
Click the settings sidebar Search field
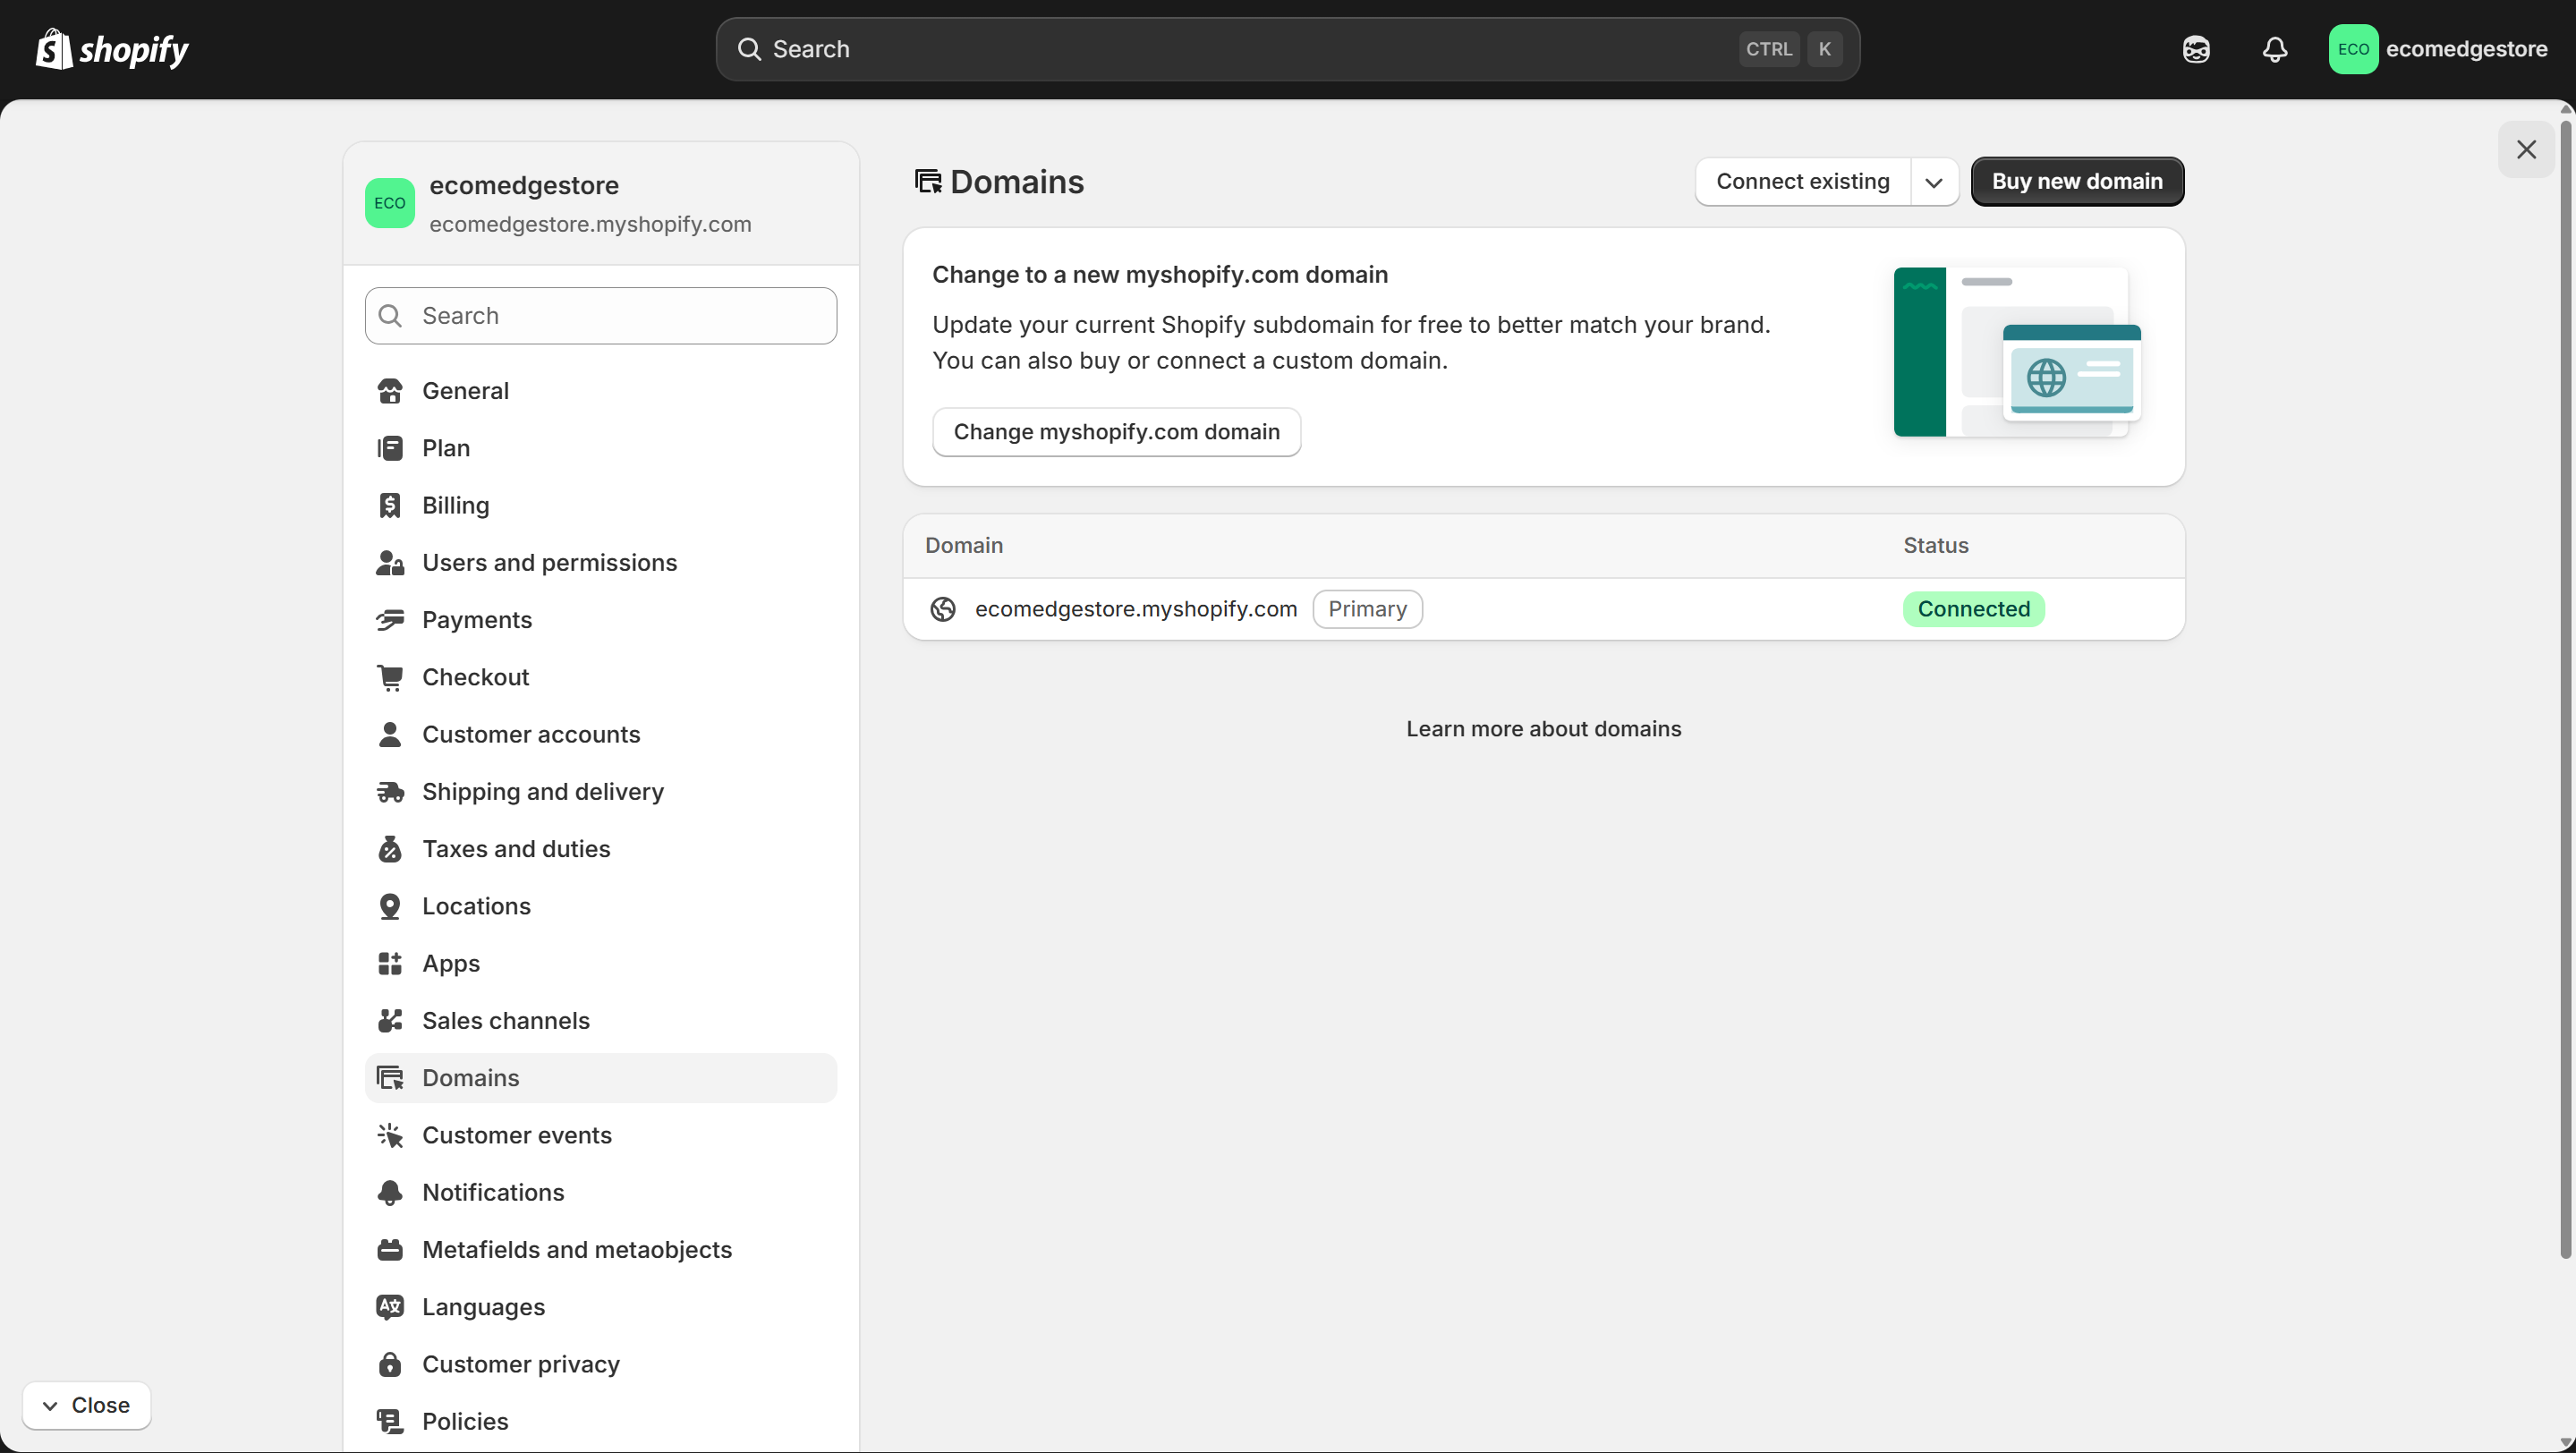(x=600, y=316)
